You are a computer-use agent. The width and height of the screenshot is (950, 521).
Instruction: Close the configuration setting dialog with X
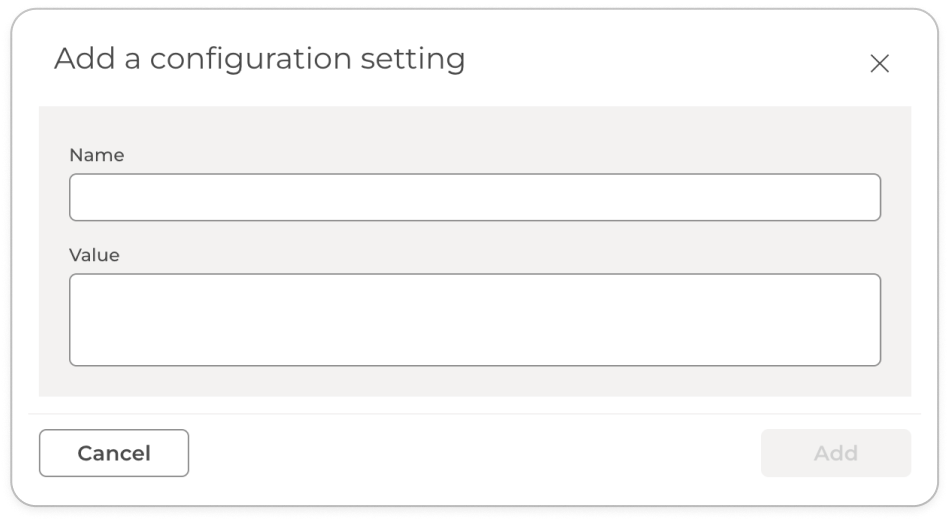(879, 63)
